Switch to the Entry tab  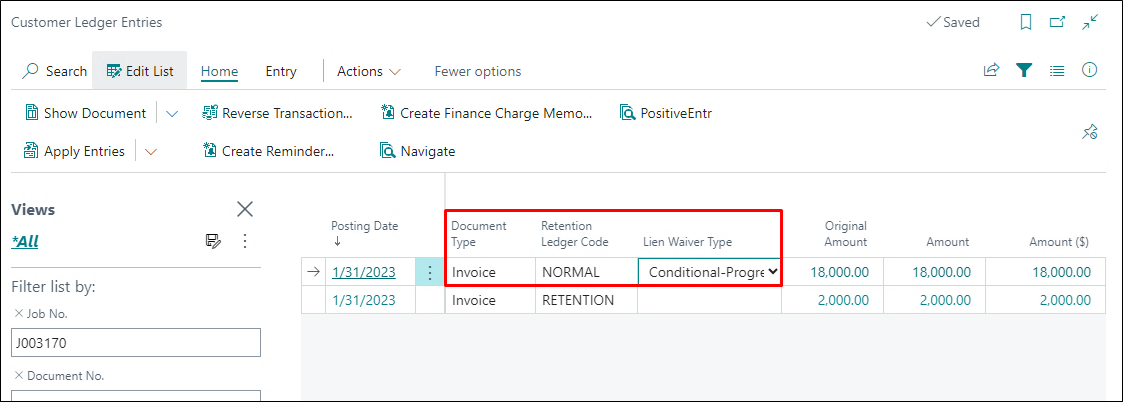point(281,71)
